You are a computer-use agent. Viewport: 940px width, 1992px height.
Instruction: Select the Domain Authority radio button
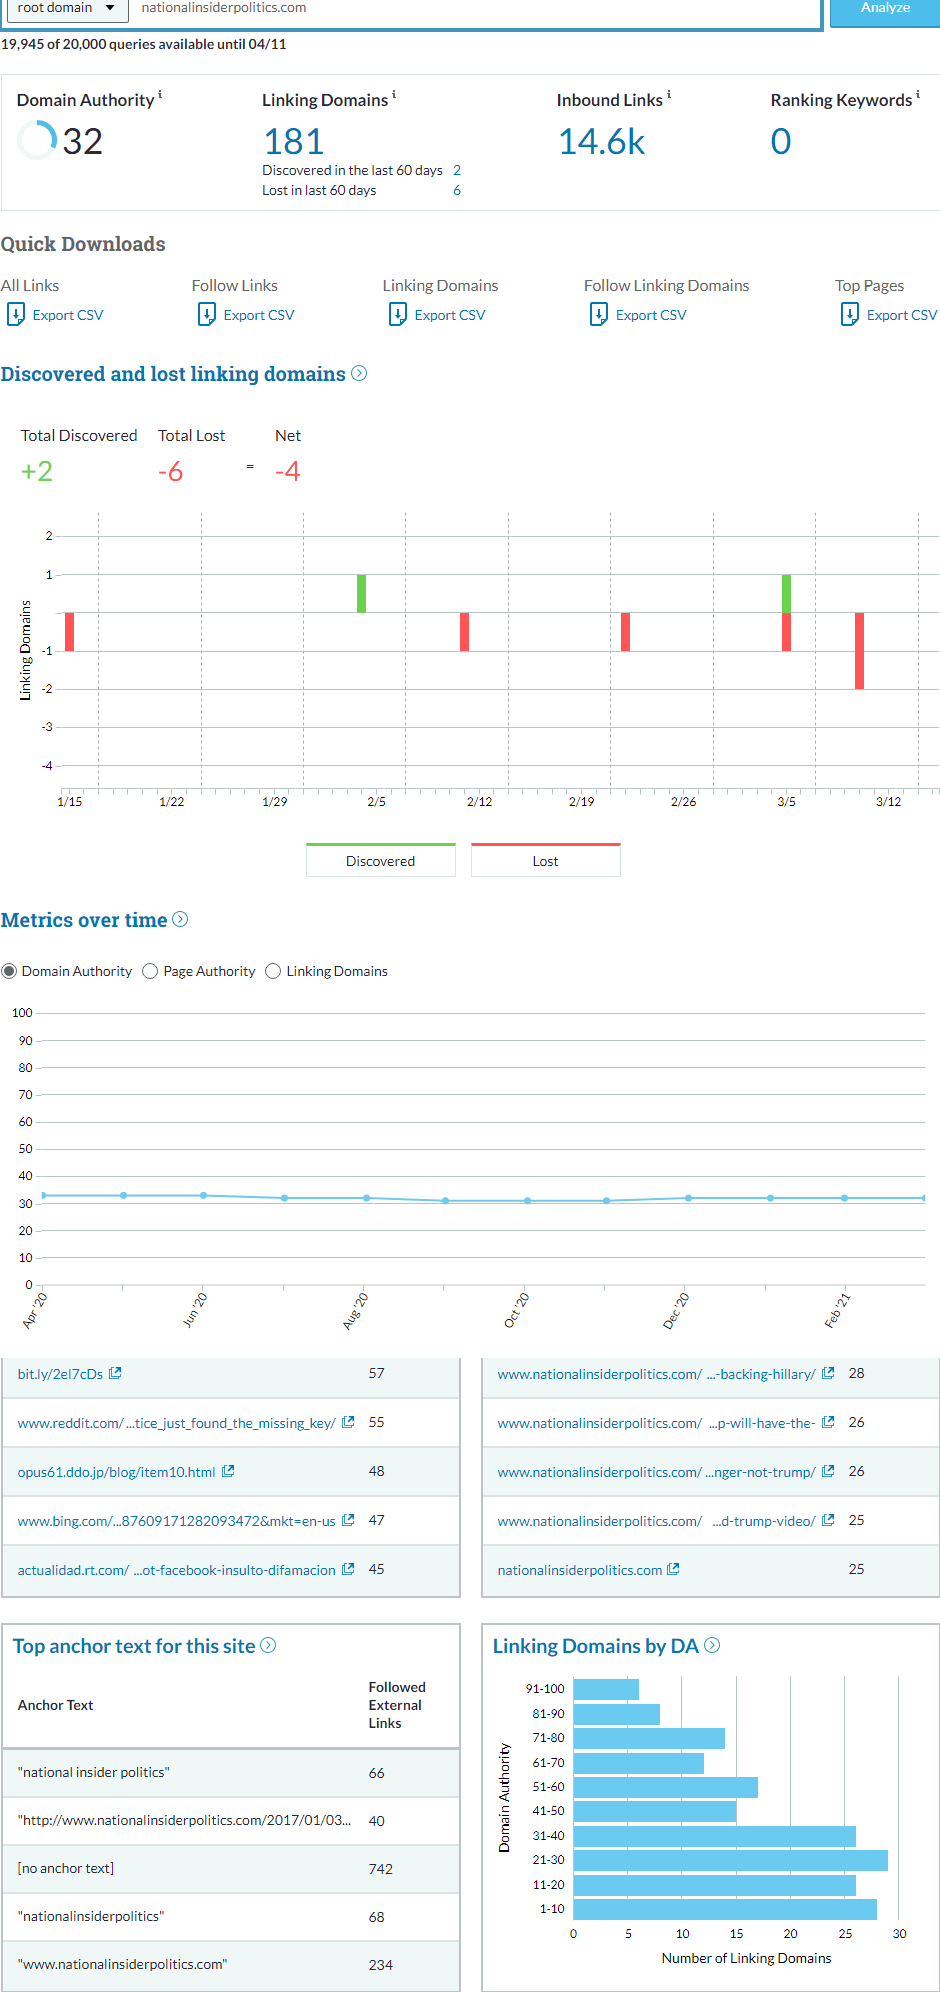pyautogui.click(x=9, y=971)
